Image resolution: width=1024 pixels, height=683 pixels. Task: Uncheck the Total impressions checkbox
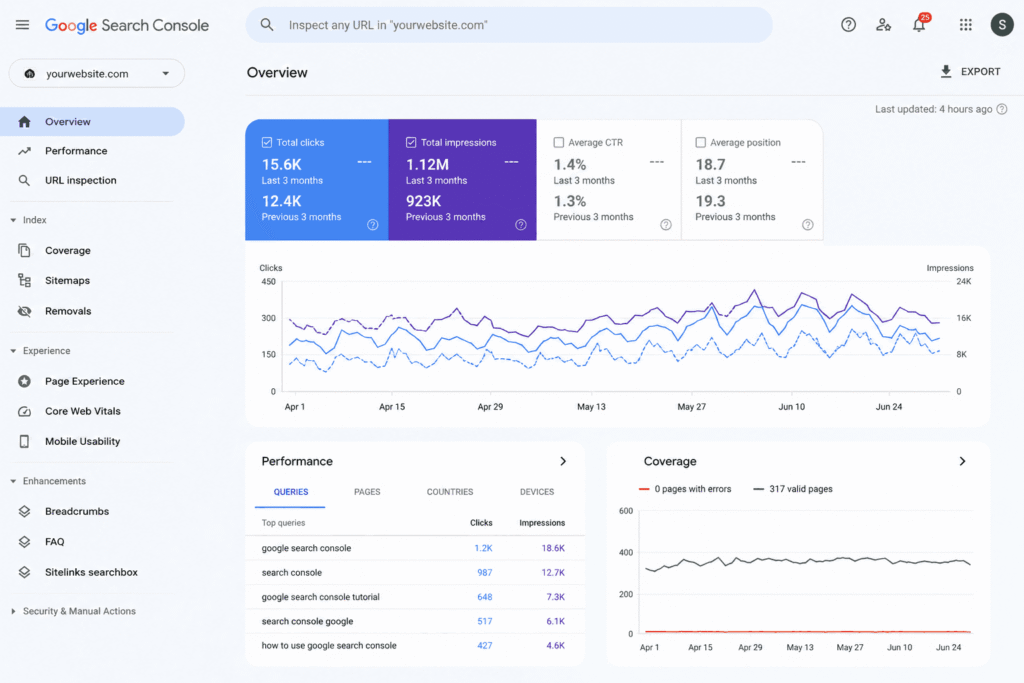(411, 142)
